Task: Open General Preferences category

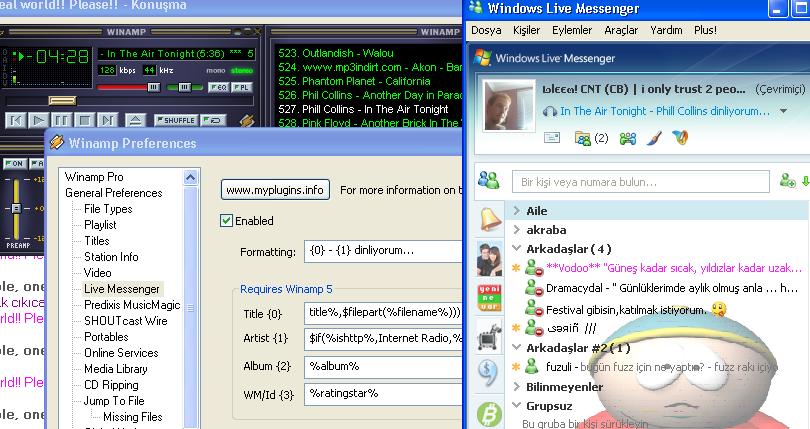Action: click(x=114, y=193)
